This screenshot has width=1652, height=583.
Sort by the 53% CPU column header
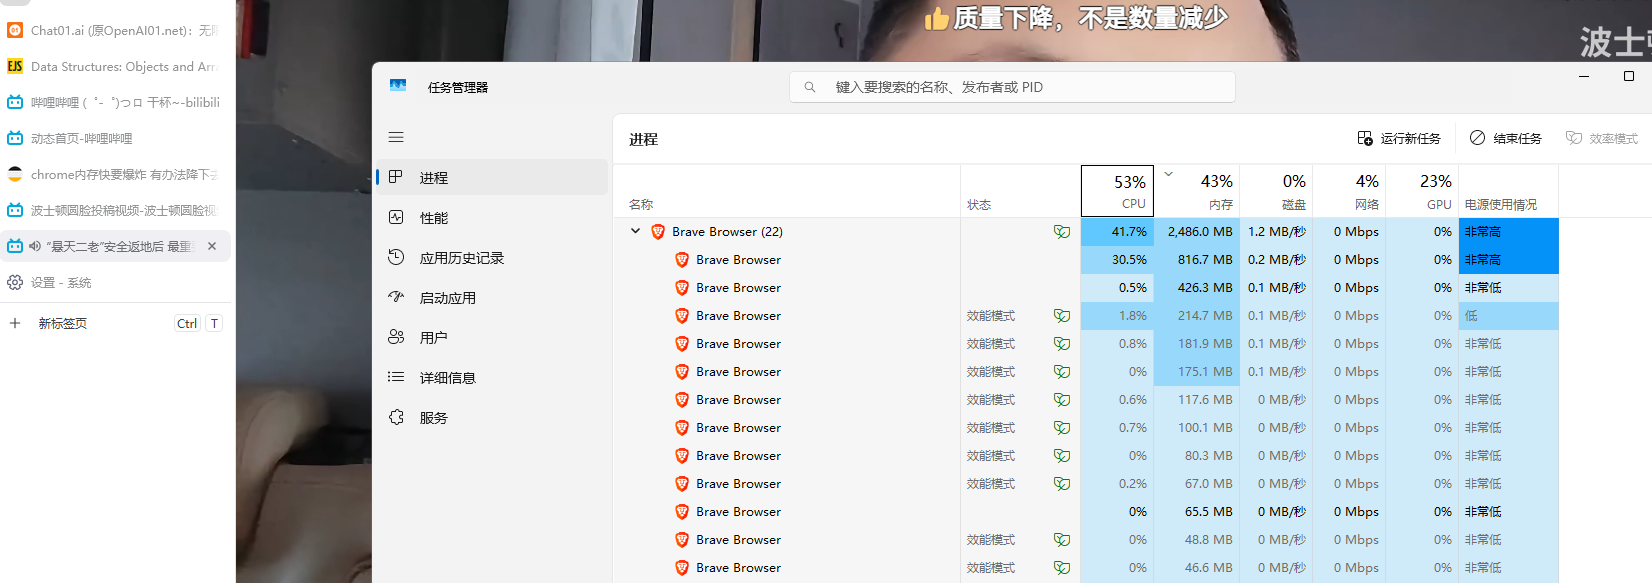1117,191
